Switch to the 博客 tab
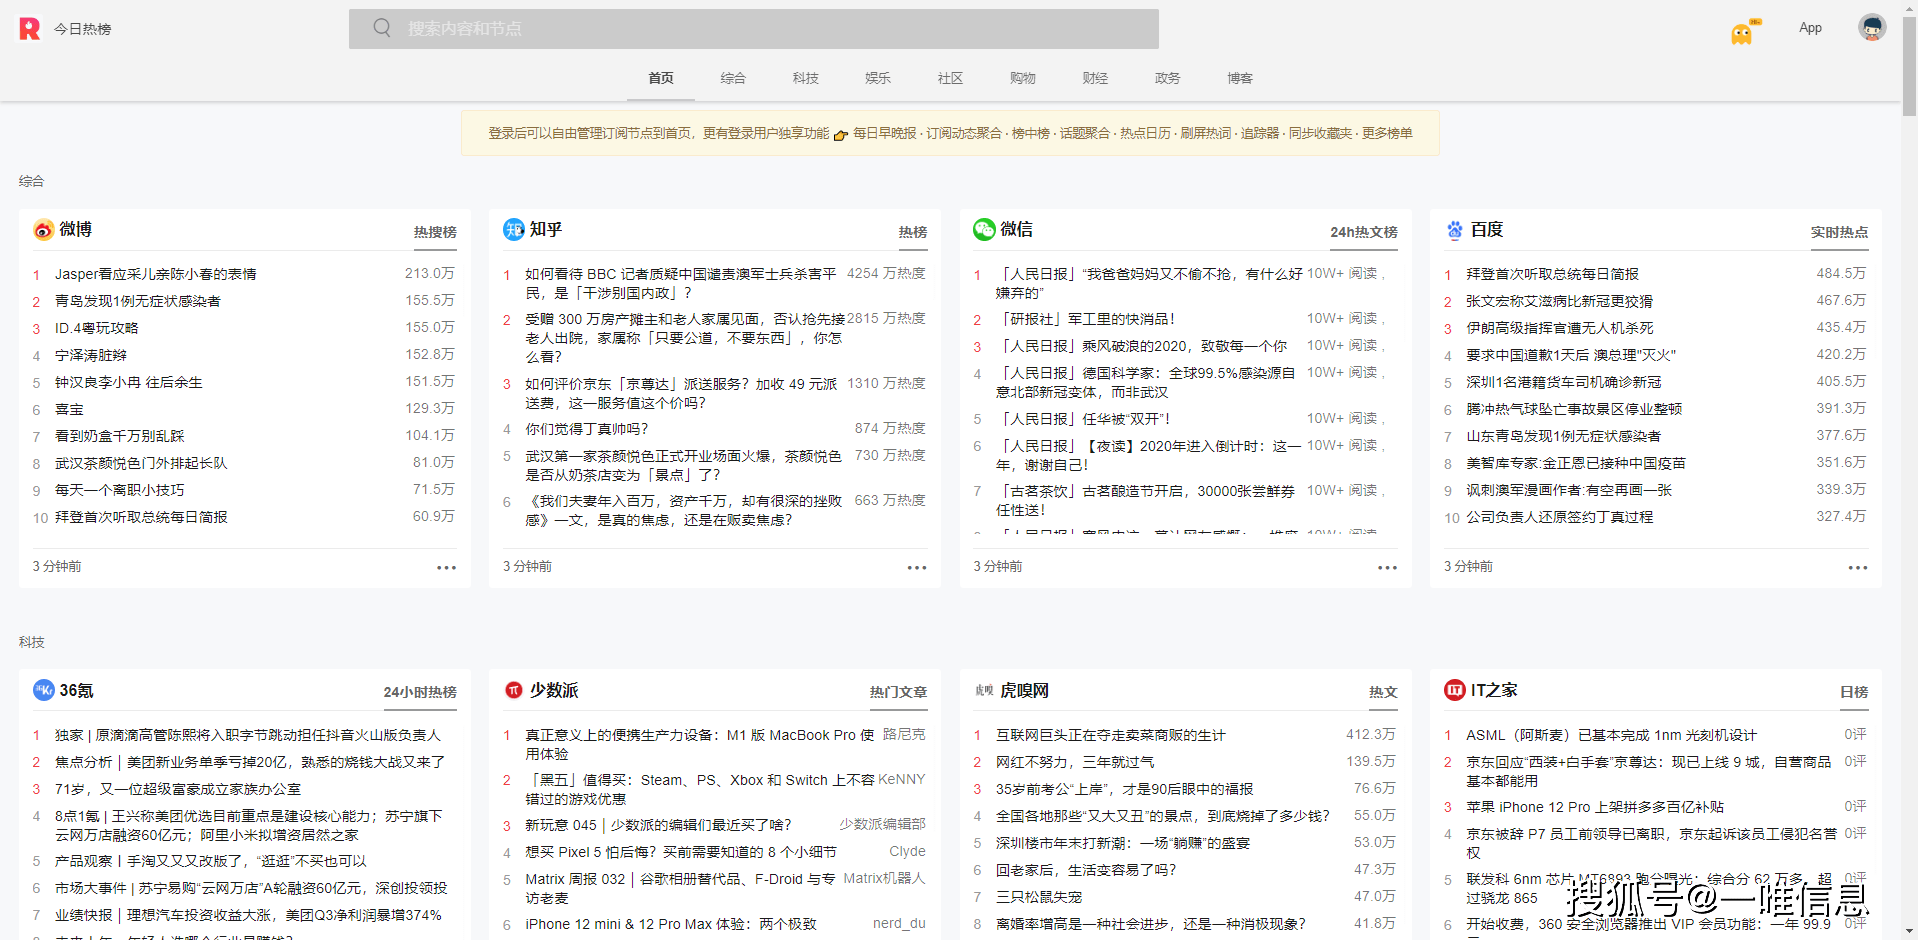The width and height of the screenshot is (1918, 940). tap(1240, 78)
